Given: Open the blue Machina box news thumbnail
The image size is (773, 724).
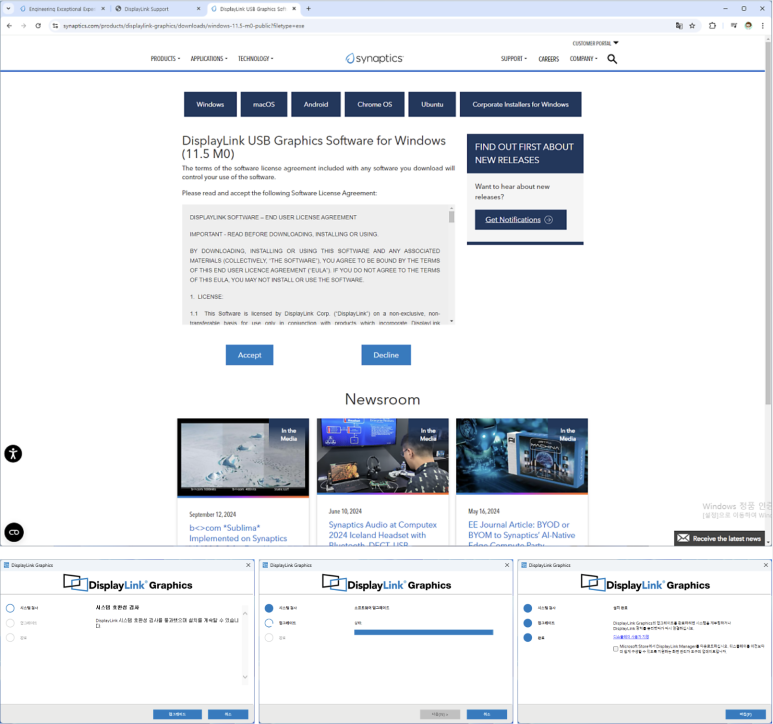Looking at the screenshot, I should [522, 456].
